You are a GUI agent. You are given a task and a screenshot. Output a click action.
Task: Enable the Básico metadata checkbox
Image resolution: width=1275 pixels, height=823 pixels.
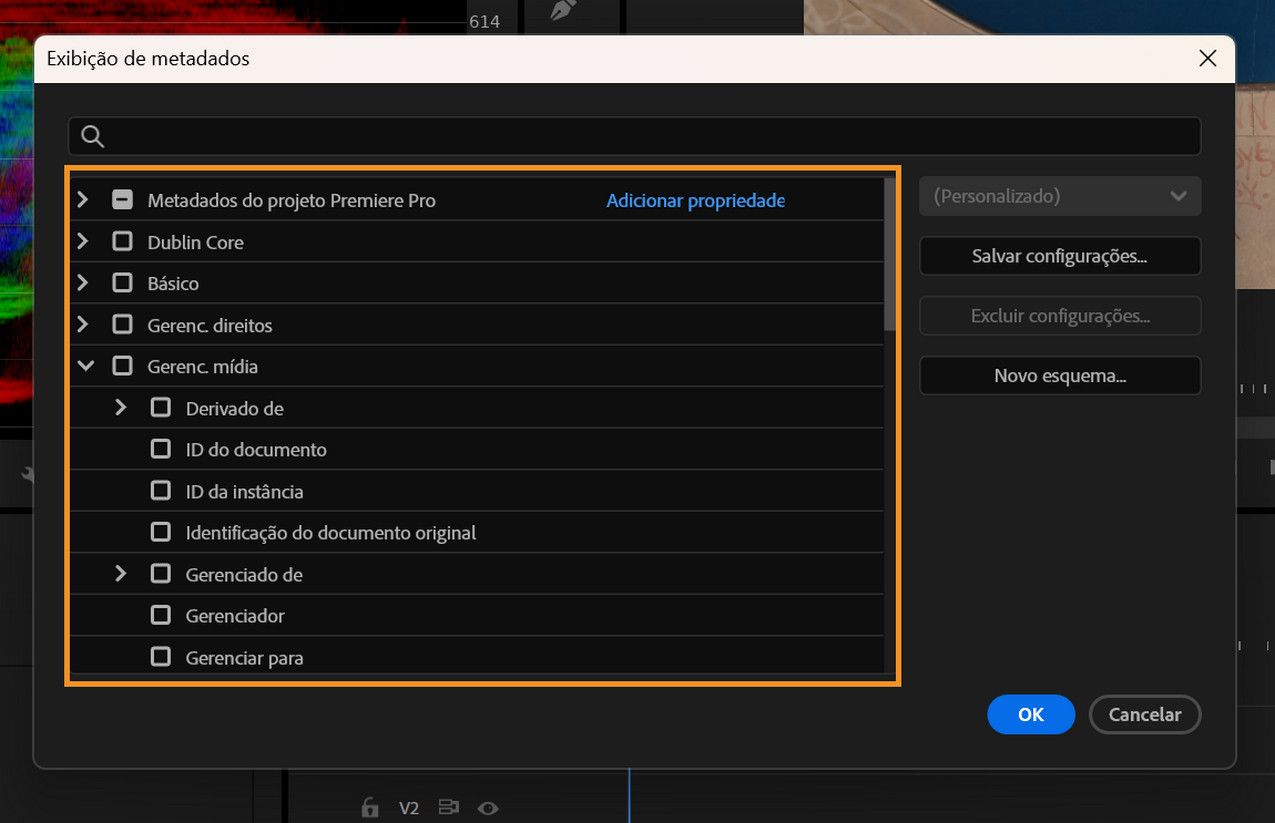point(122,282)
